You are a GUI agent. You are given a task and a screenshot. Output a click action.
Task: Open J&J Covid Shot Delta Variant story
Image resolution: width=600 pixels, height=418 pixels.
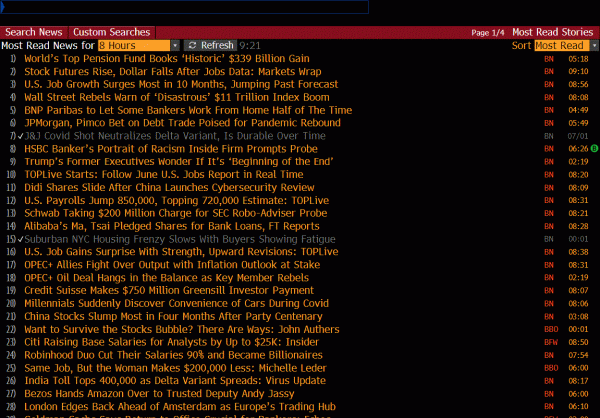click(x=175, y=136)
